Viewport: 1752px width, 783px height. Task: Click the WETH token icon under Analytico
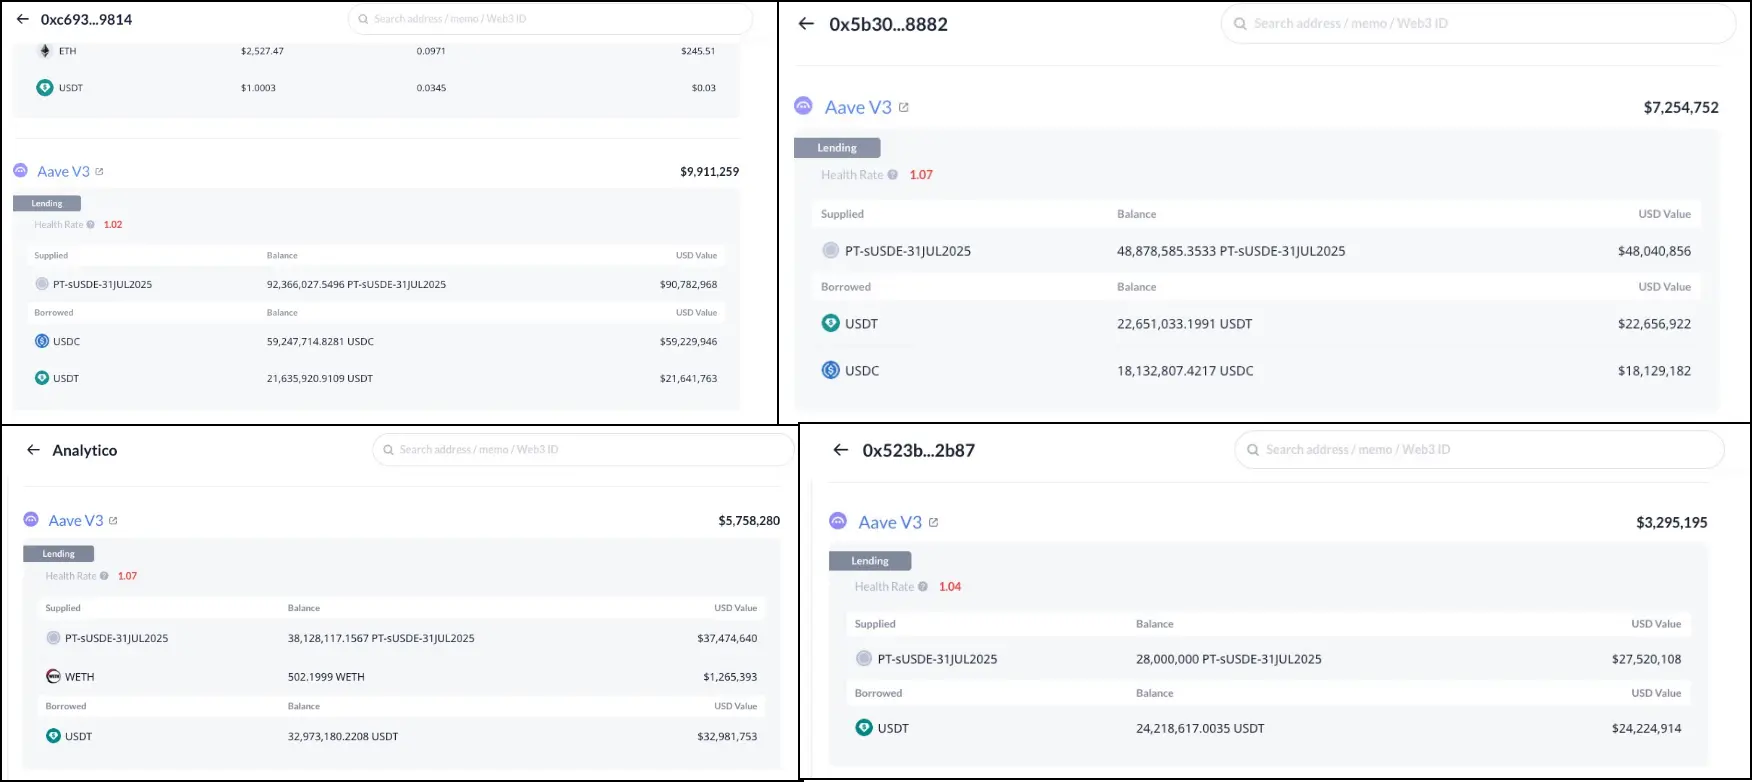click(x=54, y=677)
